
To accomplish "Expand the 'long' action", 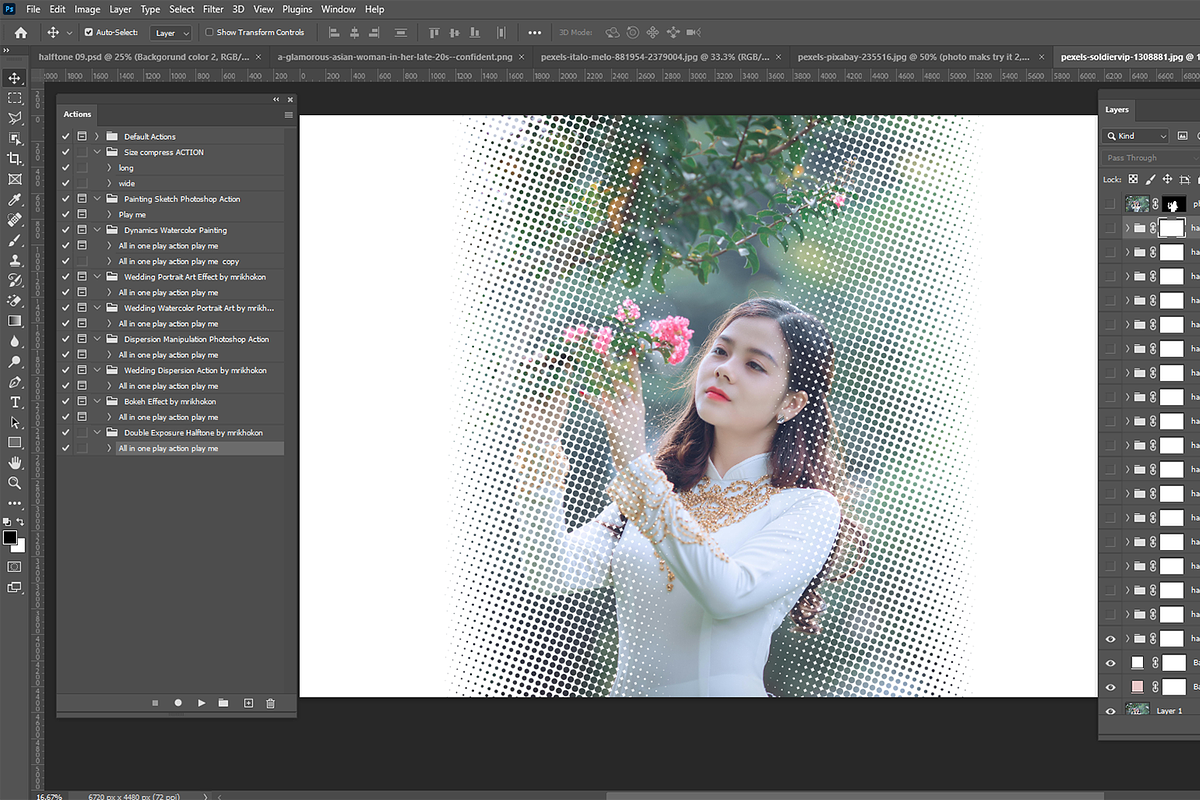I will [110, 168].
